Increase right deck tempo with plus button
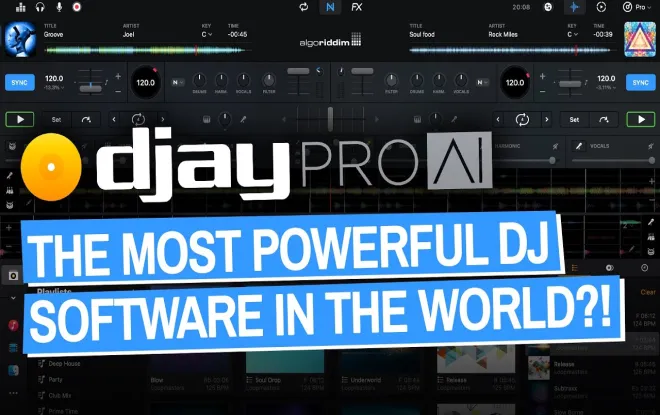The height and width of the screenshot is (415, 660). click(542, 76)
